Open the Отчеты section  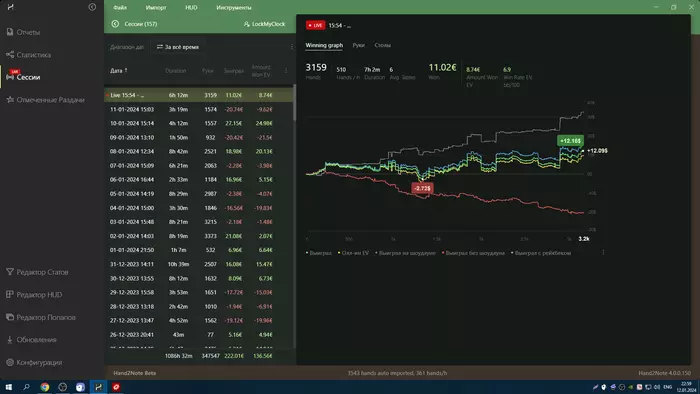[x=23, y=32]
